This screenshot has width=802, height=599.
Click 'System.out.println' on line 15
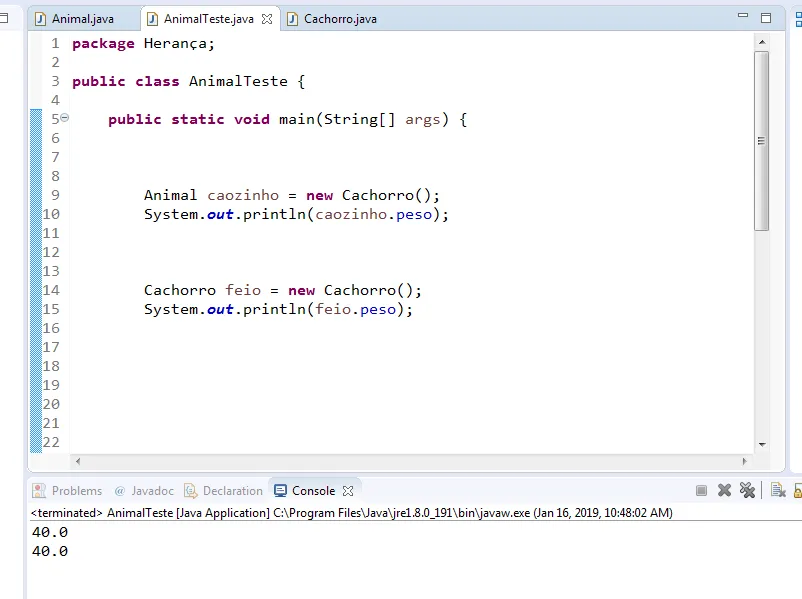pyautogui.click(x=225, y=310)
